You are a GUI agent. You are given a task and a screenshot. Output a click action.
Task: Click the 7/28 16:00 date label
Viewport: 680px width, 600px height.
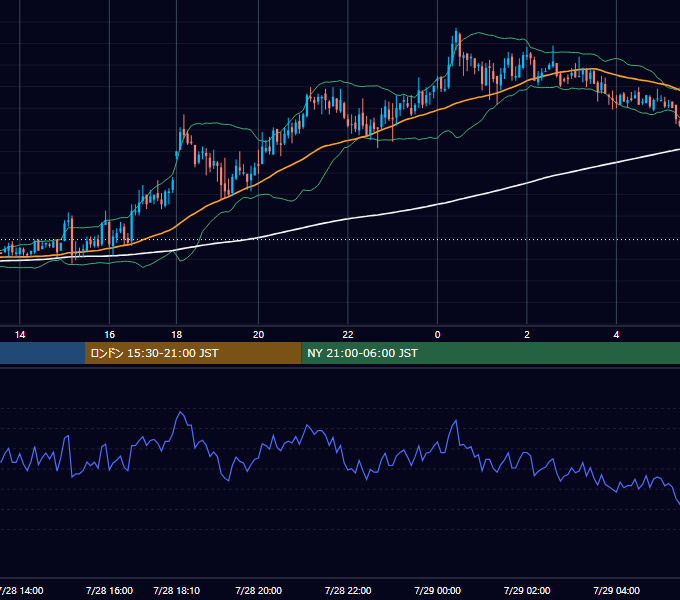click(x=109, y=590)
